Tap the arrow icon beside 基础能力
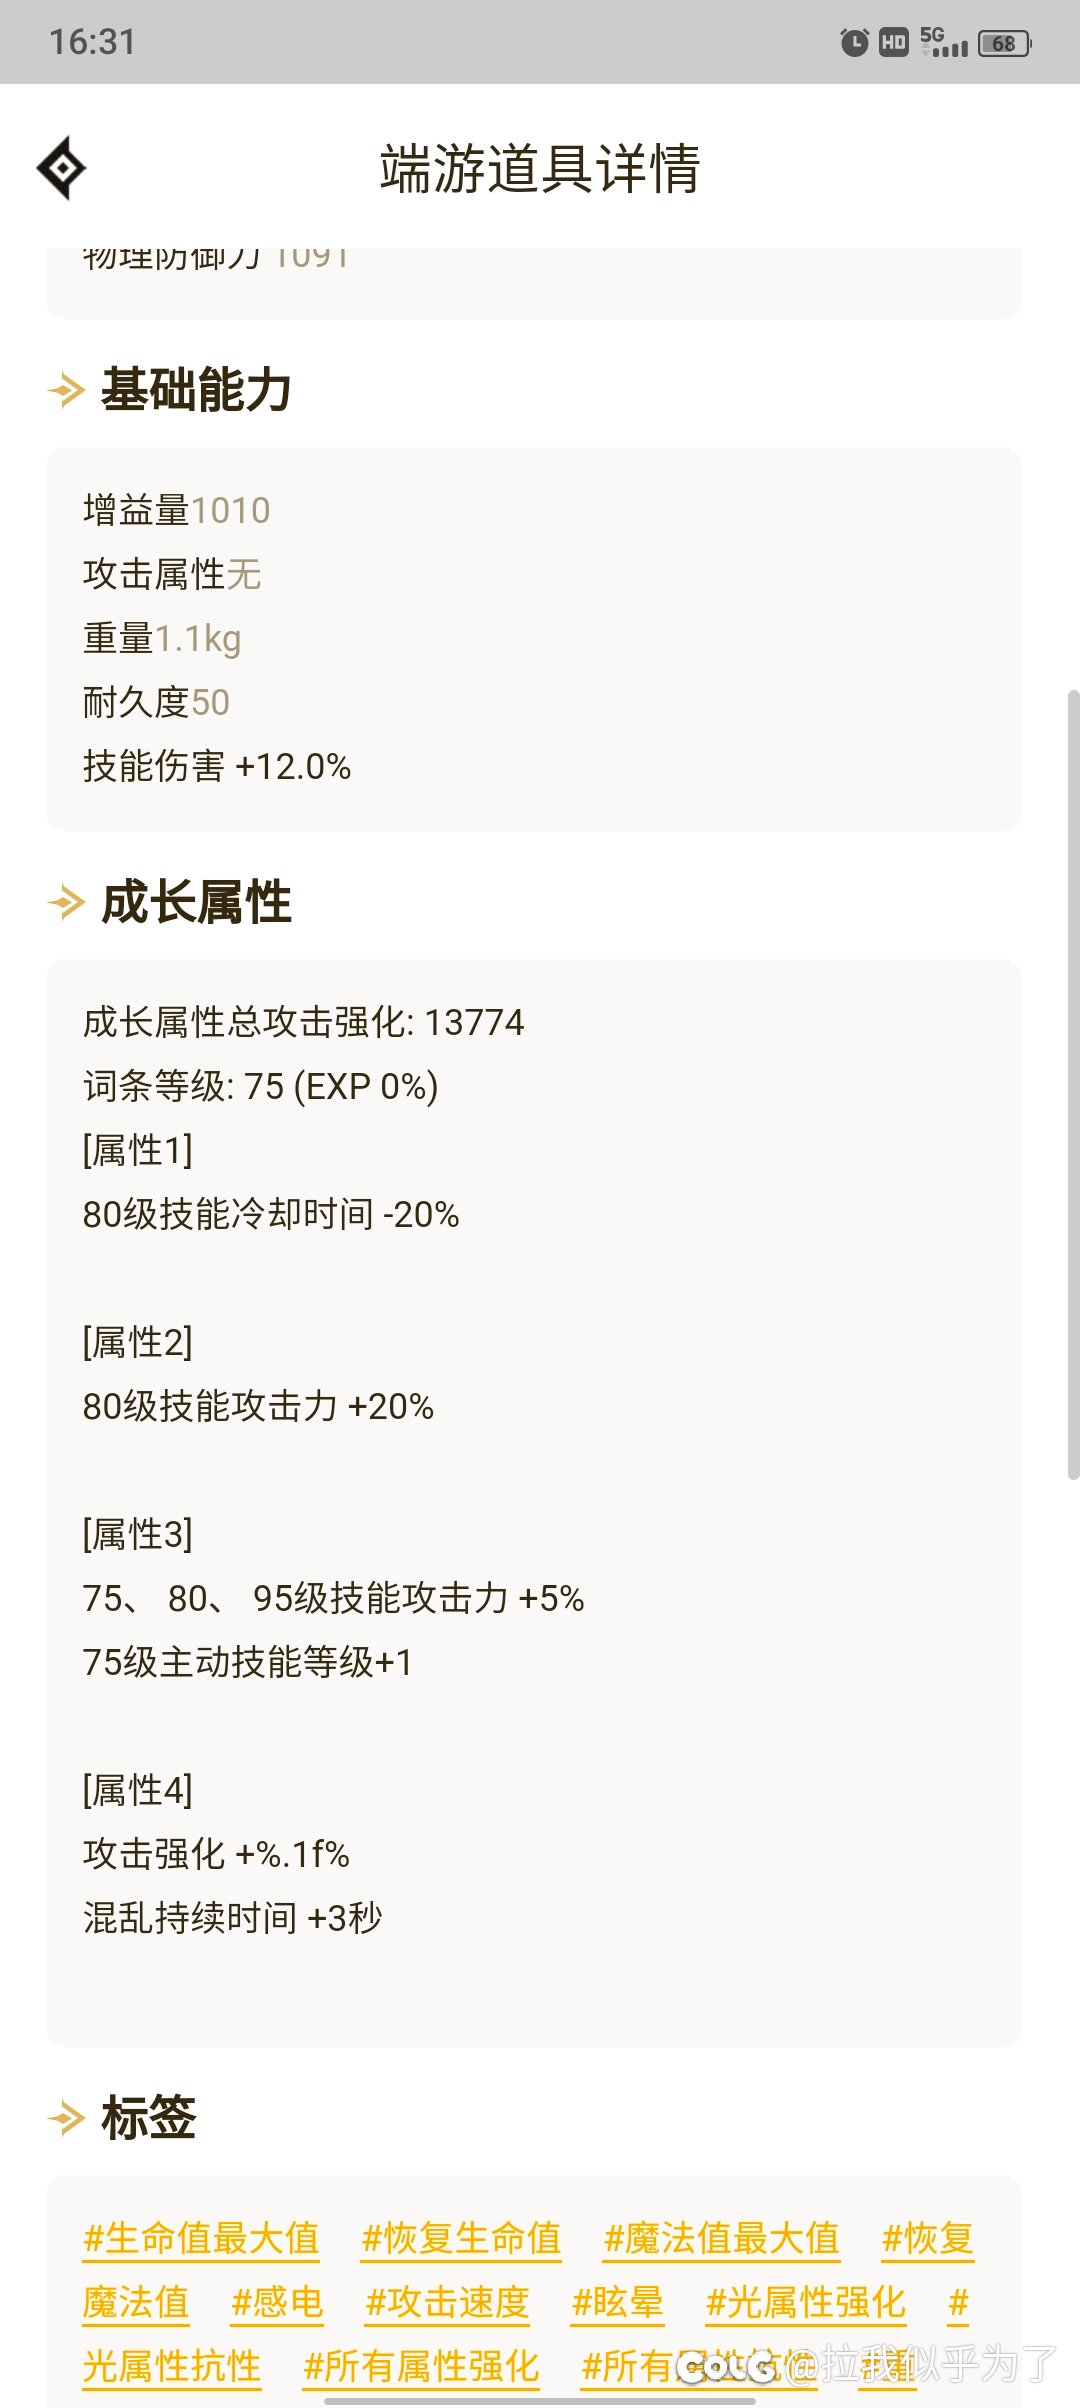 pos(67,390)
